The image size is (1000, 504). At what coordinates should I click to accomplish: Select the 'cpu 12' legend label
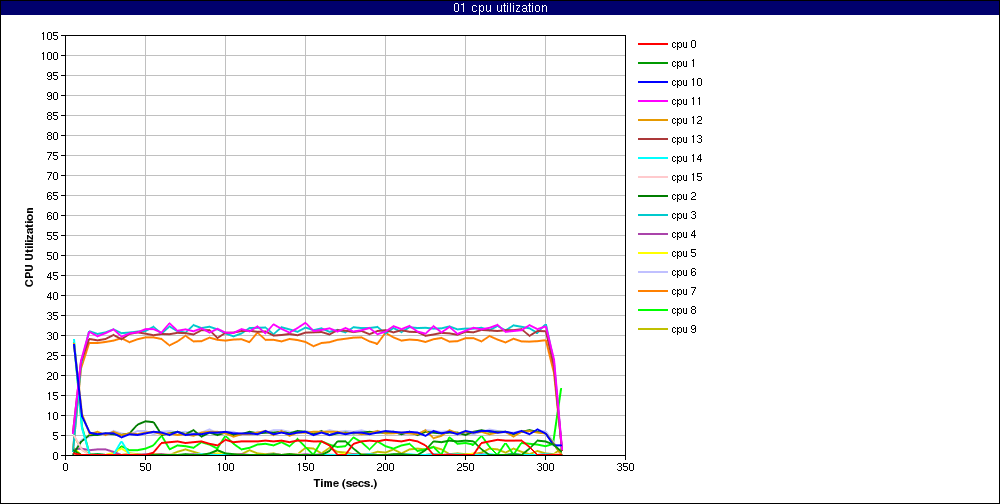click(x=686, y=121)
